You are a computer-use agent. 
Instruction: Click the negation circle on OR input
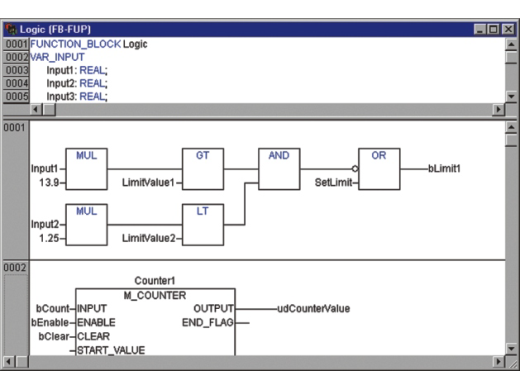pos(355,169)
